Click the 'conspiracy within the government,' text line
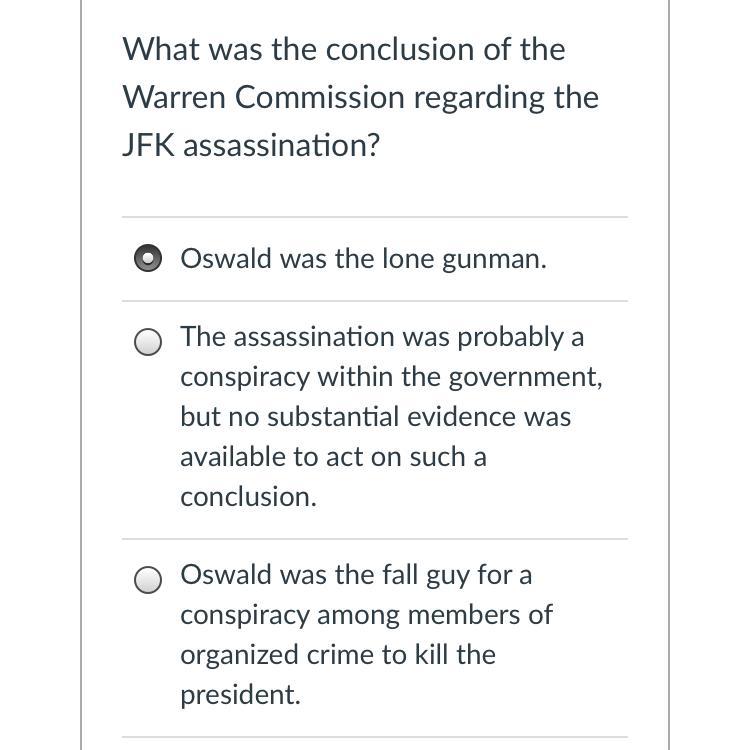Screen dimensions: 746x750 [391, 377]
